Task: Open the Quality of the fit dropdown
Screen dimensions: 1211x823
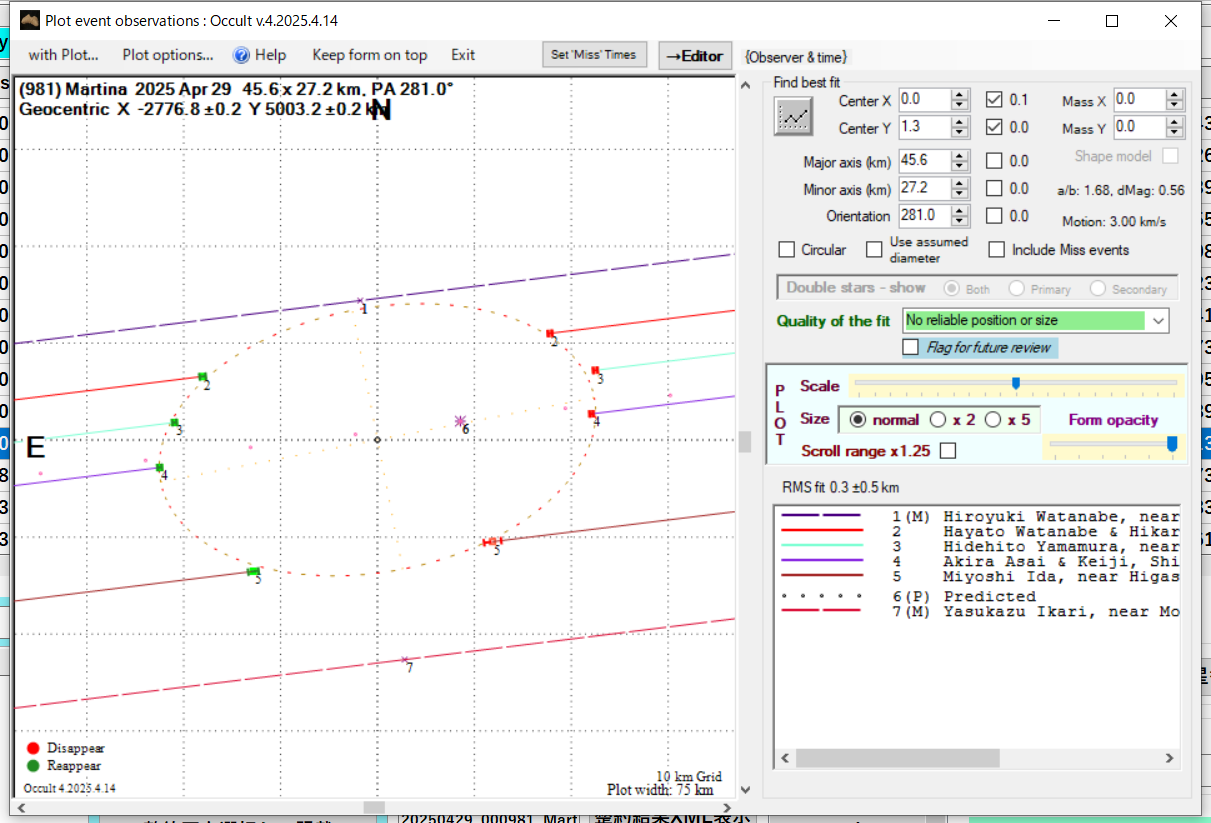Action: point(1158,321)
